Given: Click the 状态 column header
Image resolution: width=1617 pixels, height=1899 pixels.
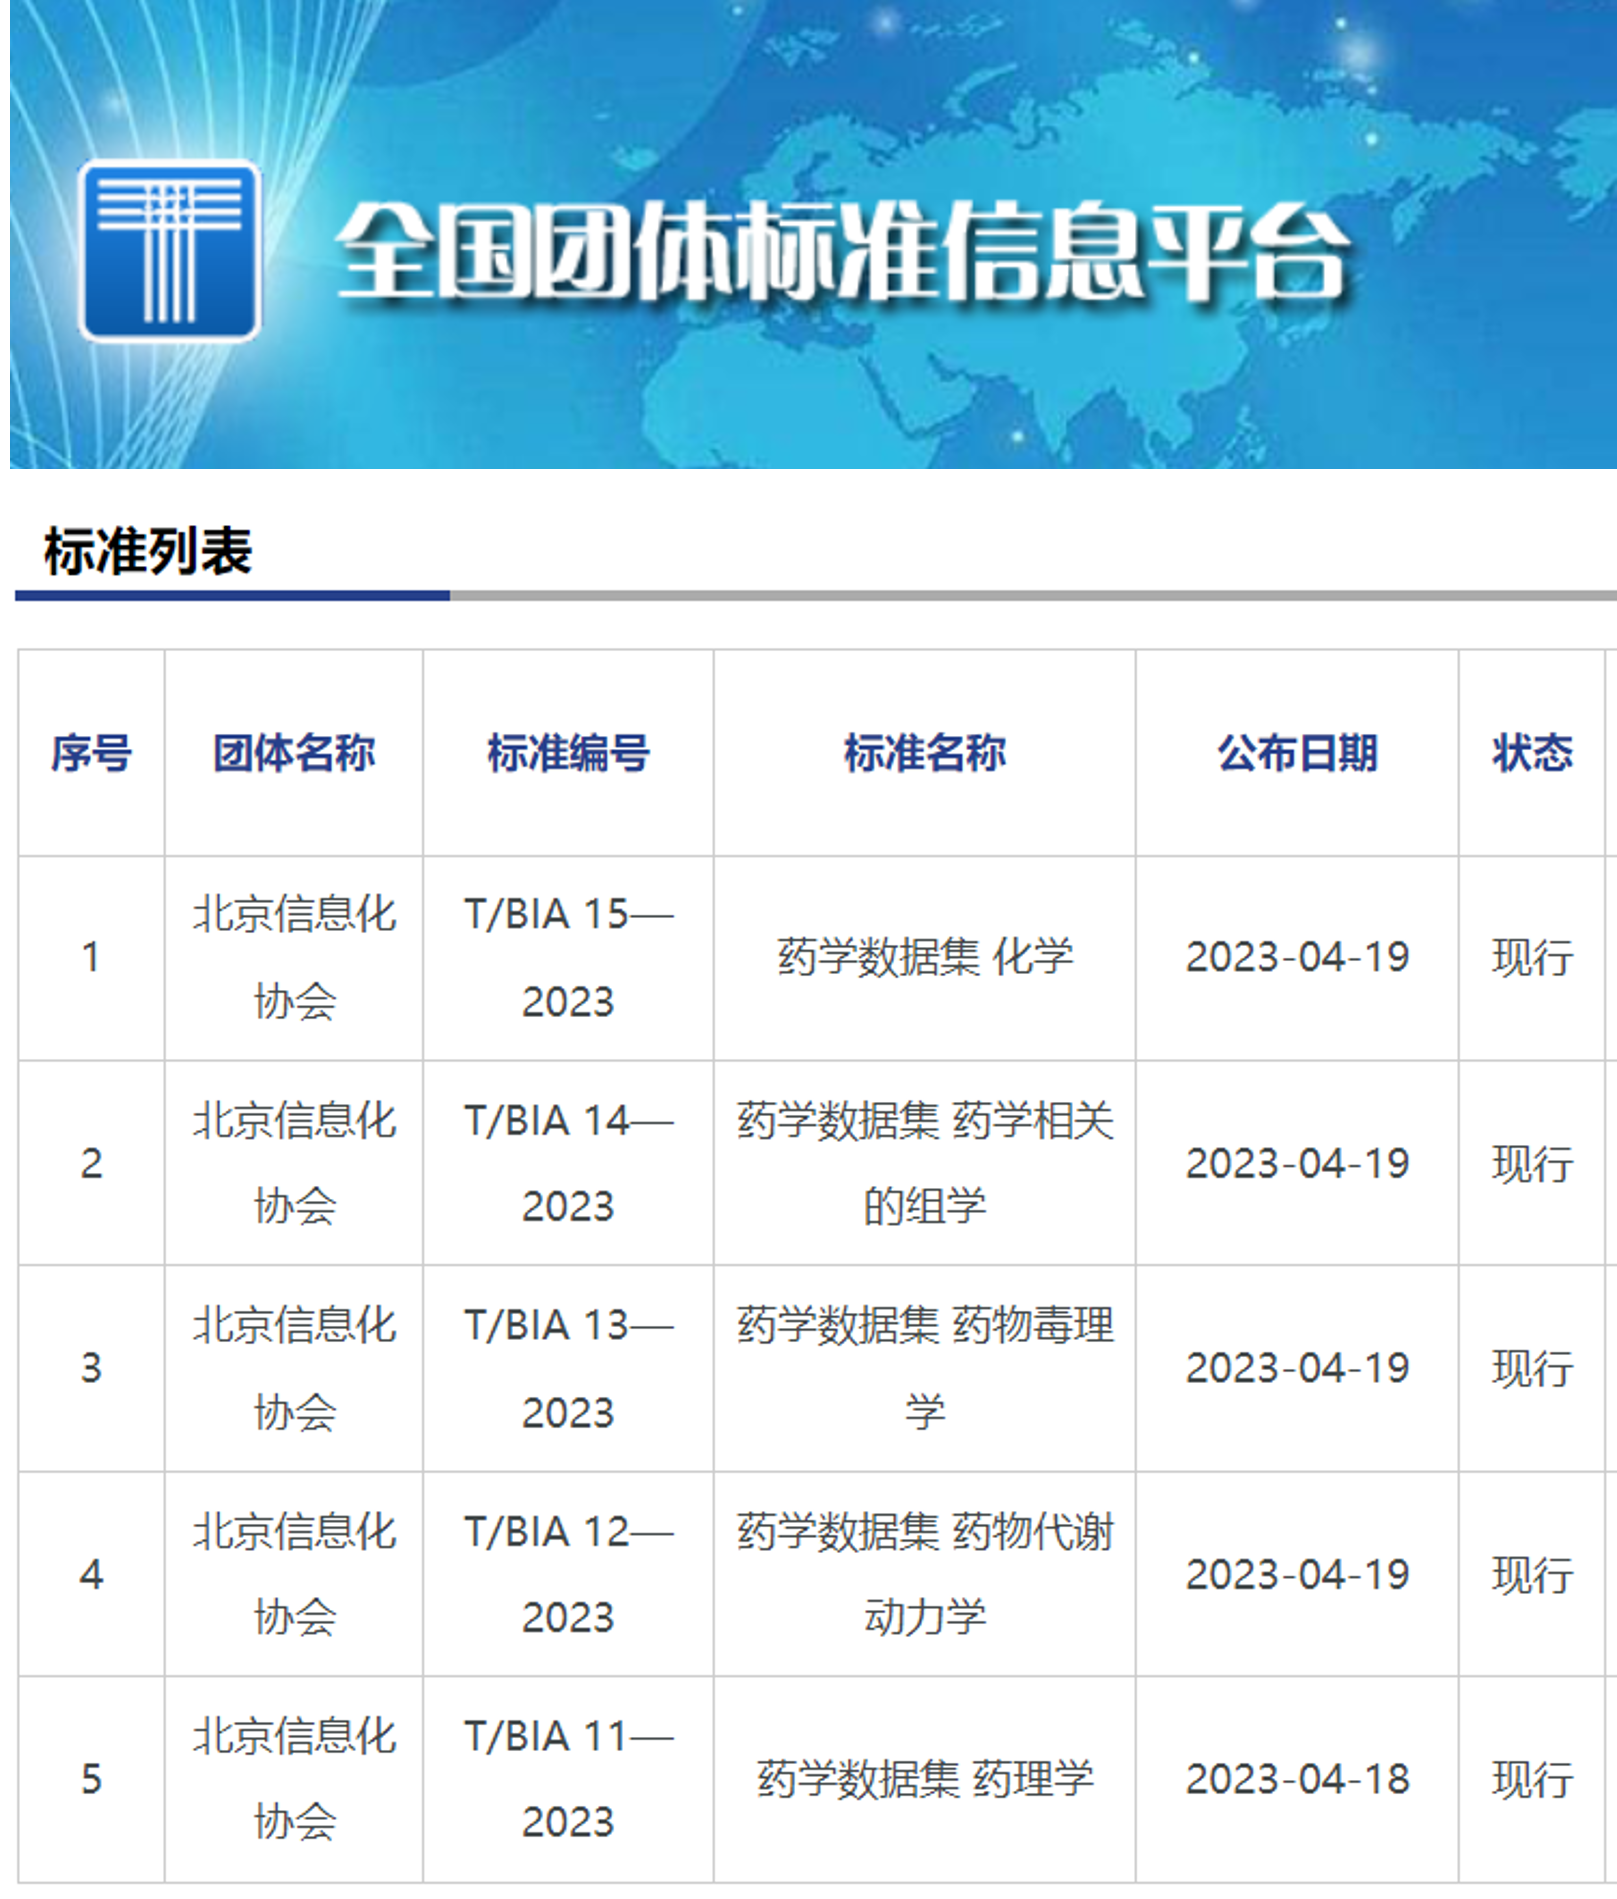Looking at the screenshot, I should click(x=1532, y=753).
